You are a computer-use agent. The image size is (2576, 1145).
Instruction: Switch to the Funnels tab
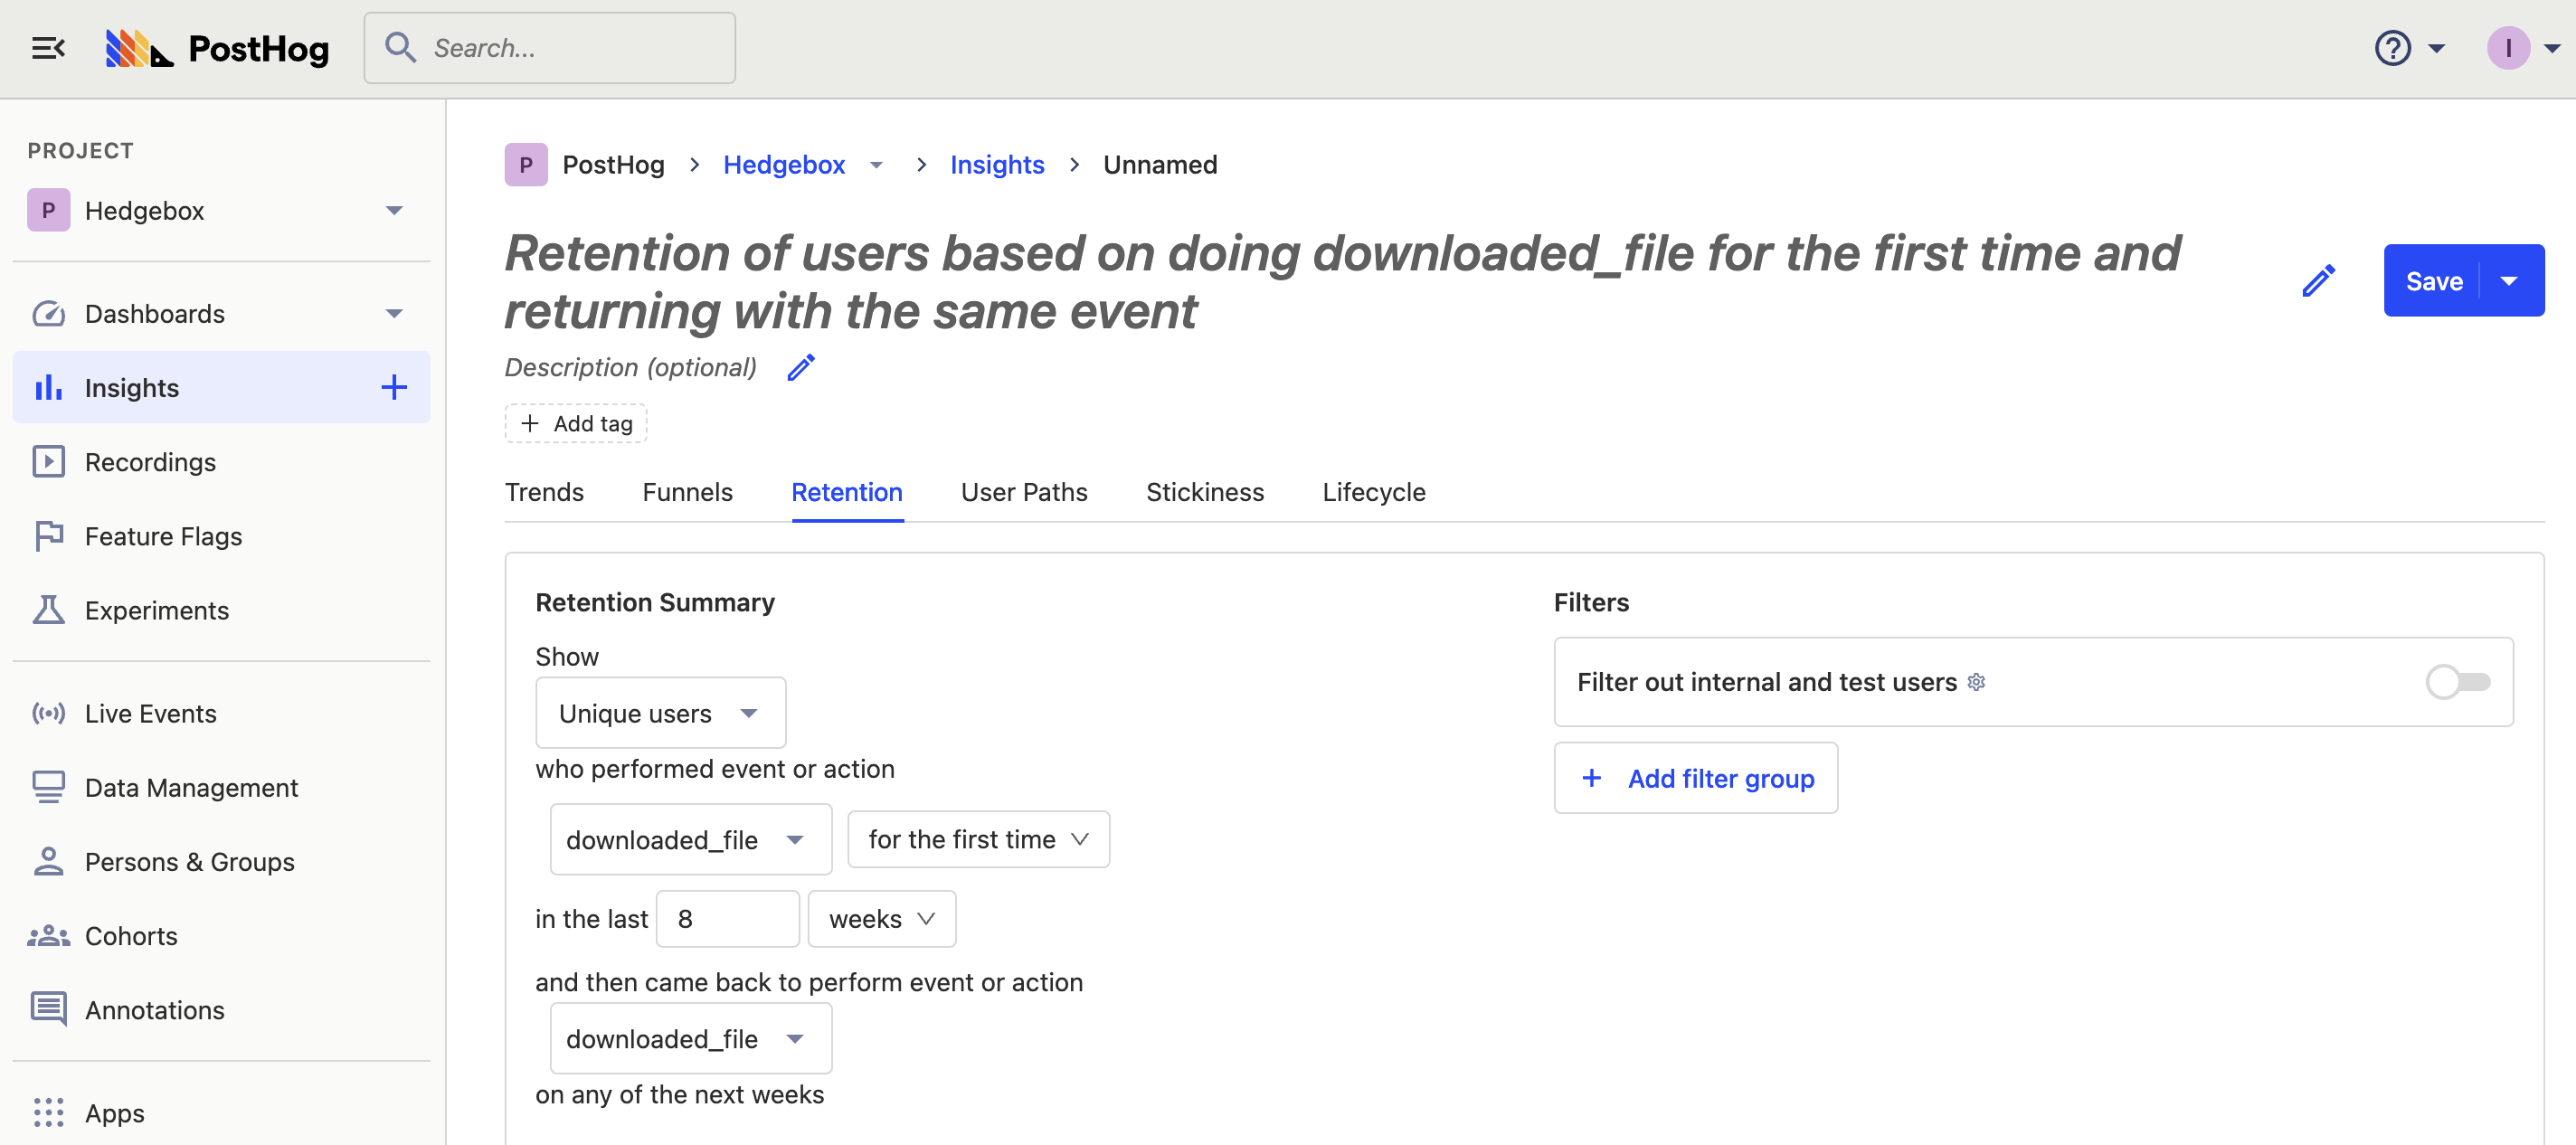[687, 492]
